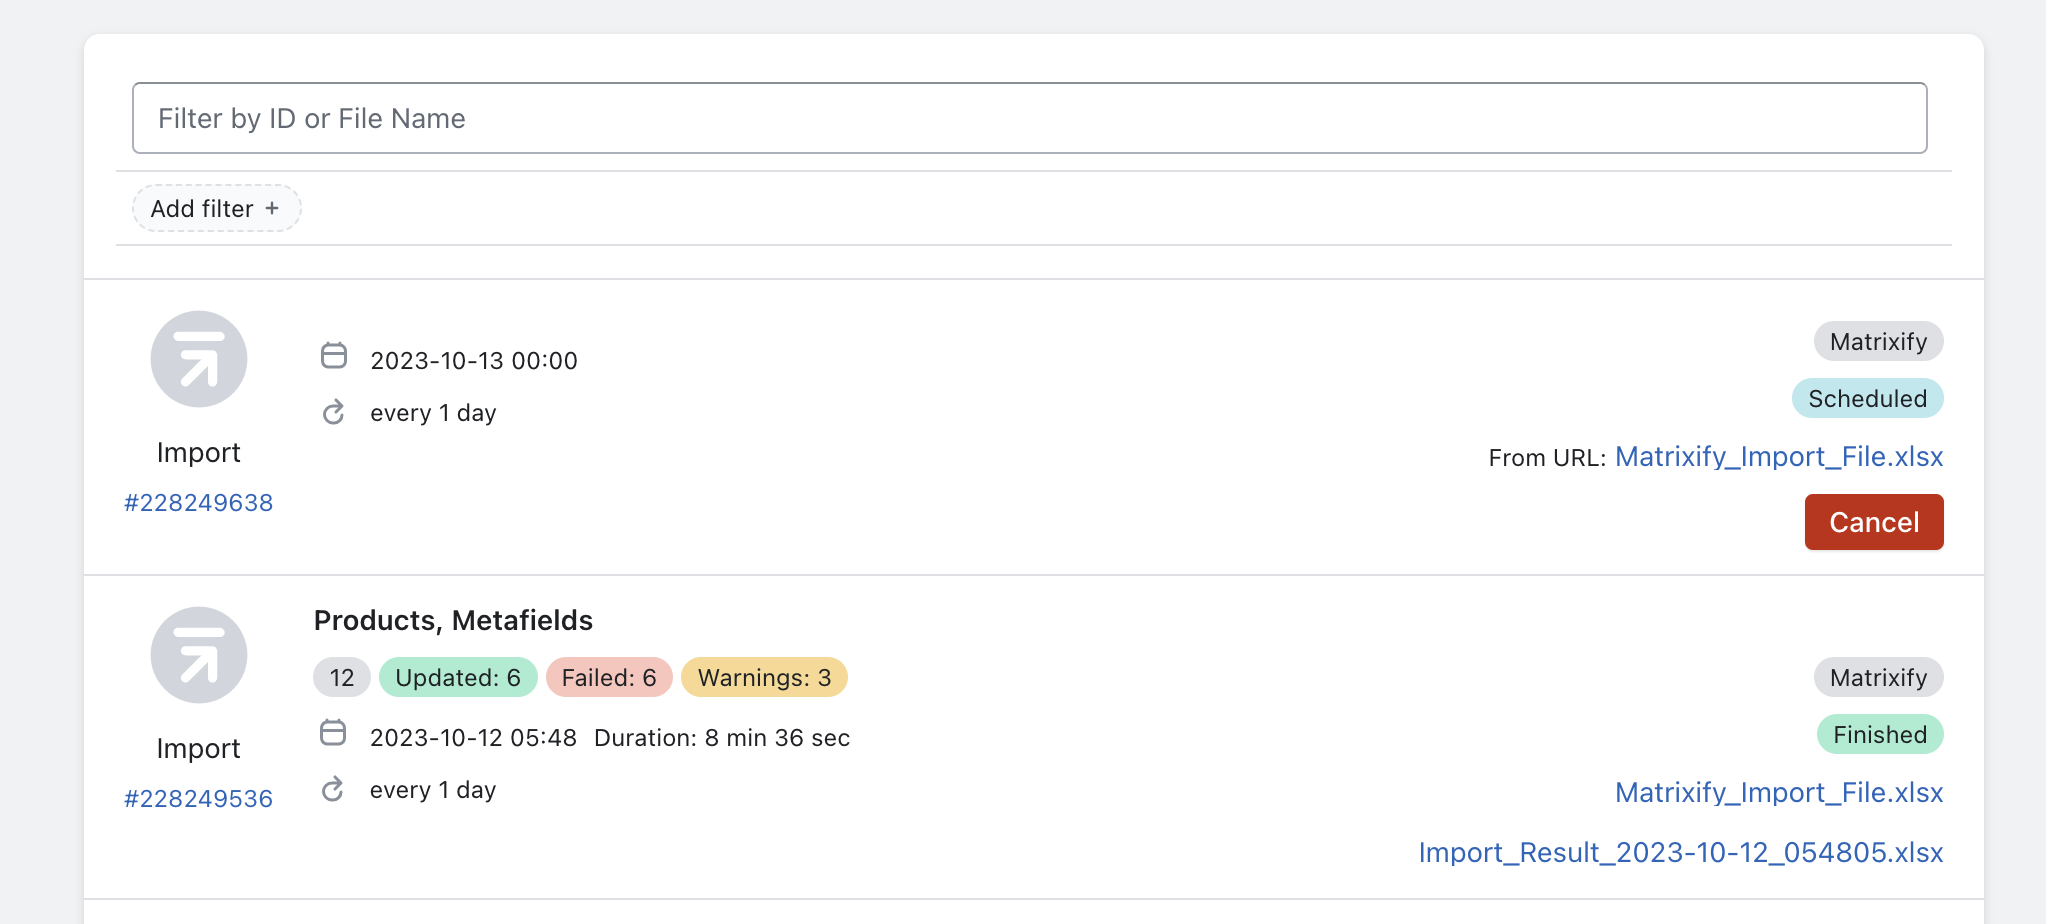
Task: Cancel the scheduled import job
Action: click(1873, 522)
